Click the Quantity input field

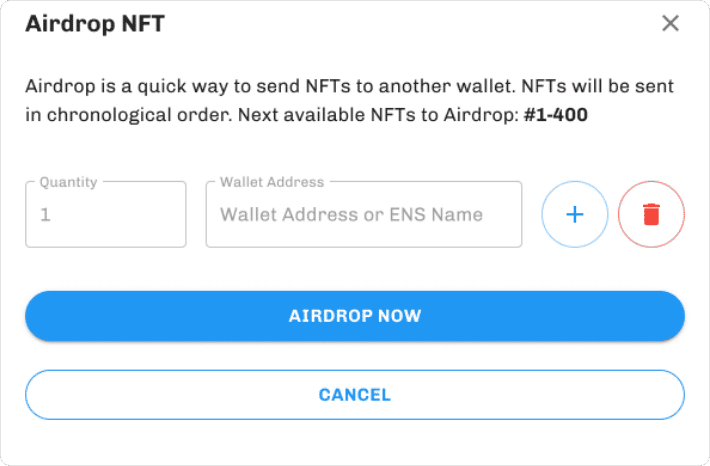pos(106,214)
